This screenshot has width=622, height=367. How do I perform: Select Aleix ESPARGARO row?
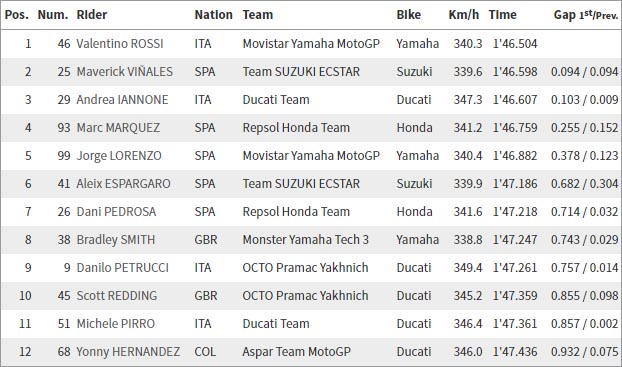[311, 184]
